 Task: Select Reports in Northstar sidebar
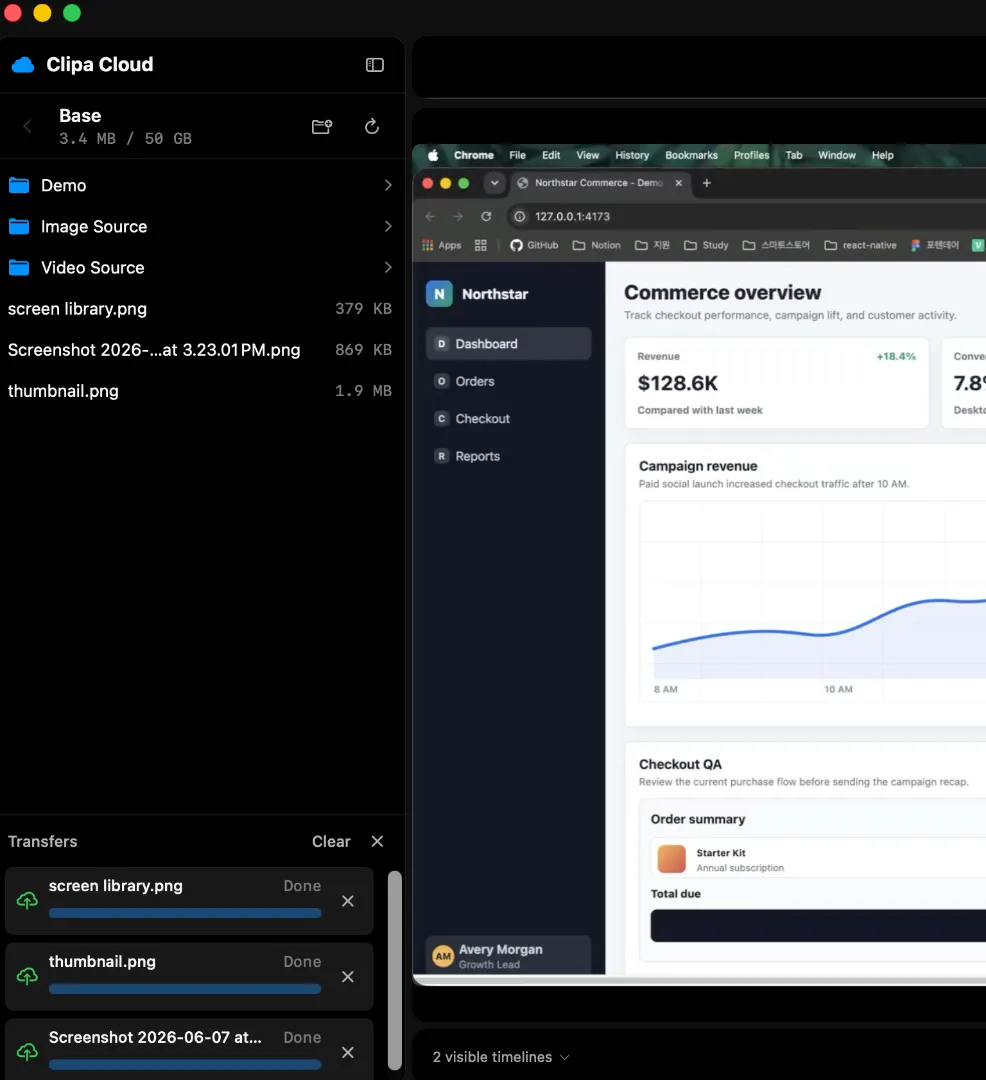pyautogui.click(x=508, y=456)
